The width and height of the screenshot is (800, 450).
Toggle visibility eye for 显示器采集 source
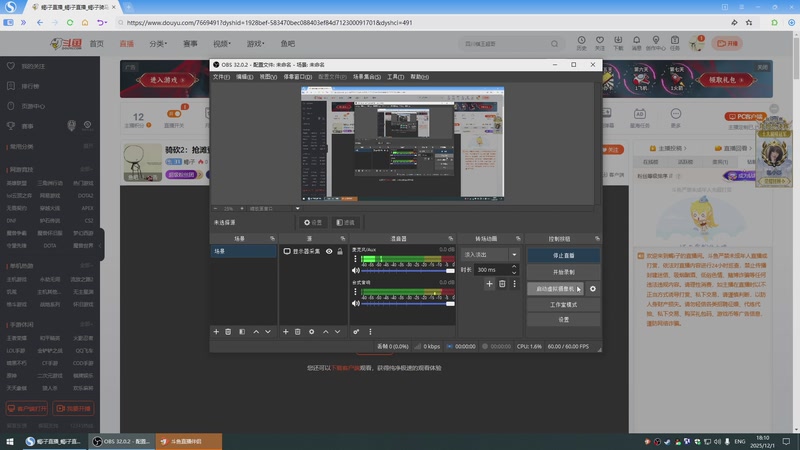(329, 251)
